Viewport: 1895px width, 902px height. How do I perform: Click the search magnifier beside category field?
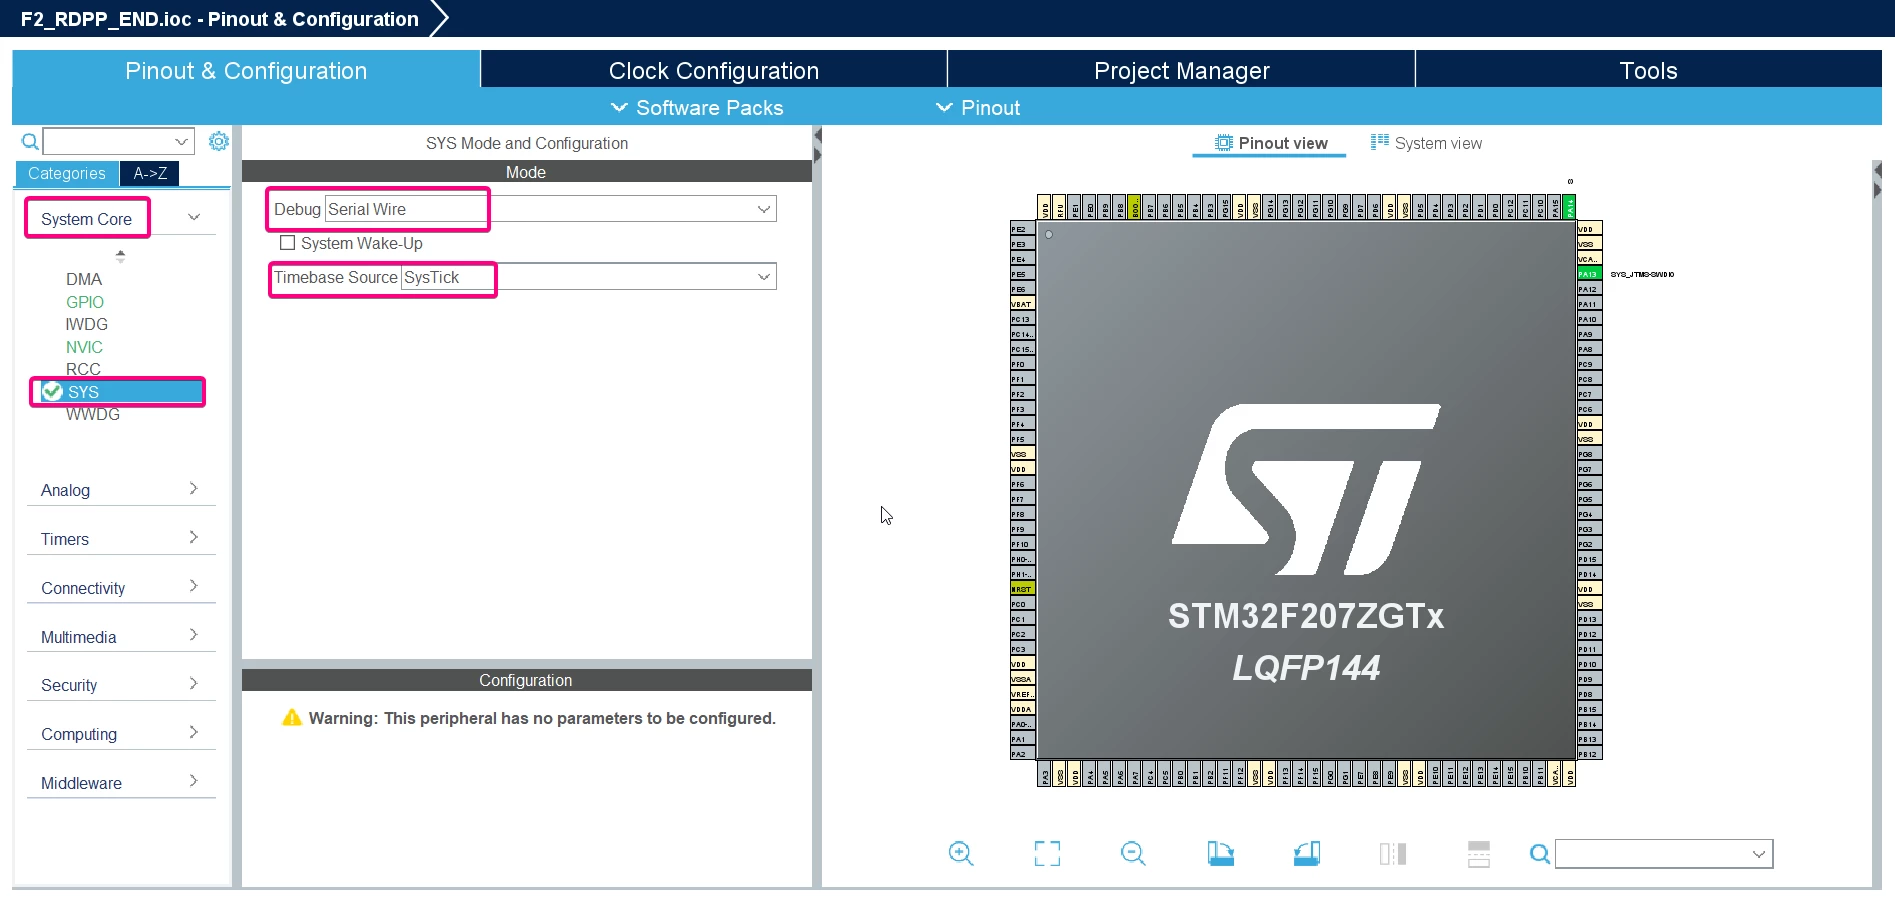coord(30,142)
